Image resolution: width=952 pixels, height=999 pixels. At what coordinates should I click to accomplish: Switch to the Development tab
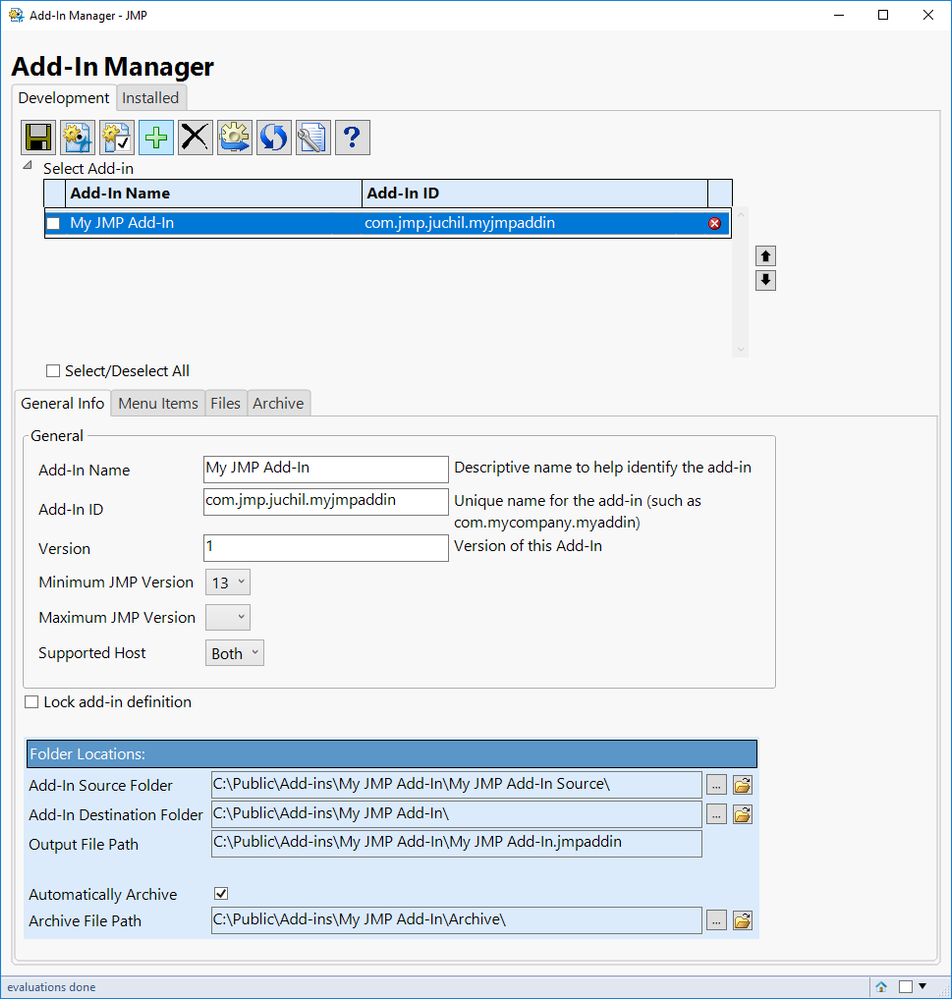[64, 97]
